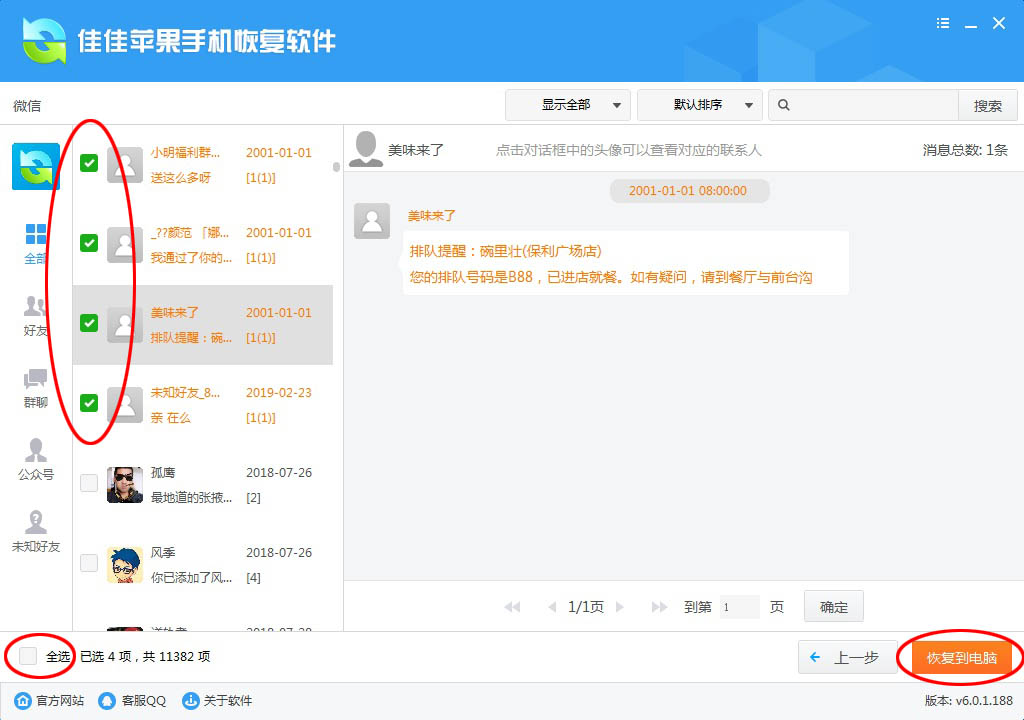Switch to 未知好友 unknown friends category
This screenshot has height=720, width=1024.
(x=35, y=532)
